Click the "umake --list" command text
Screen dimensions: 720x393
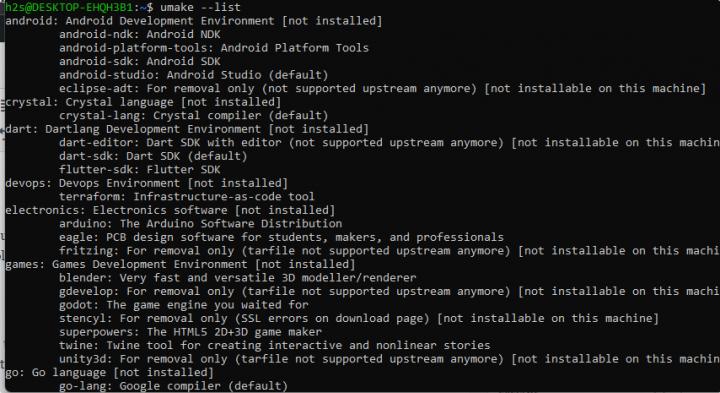coord(200,7)
